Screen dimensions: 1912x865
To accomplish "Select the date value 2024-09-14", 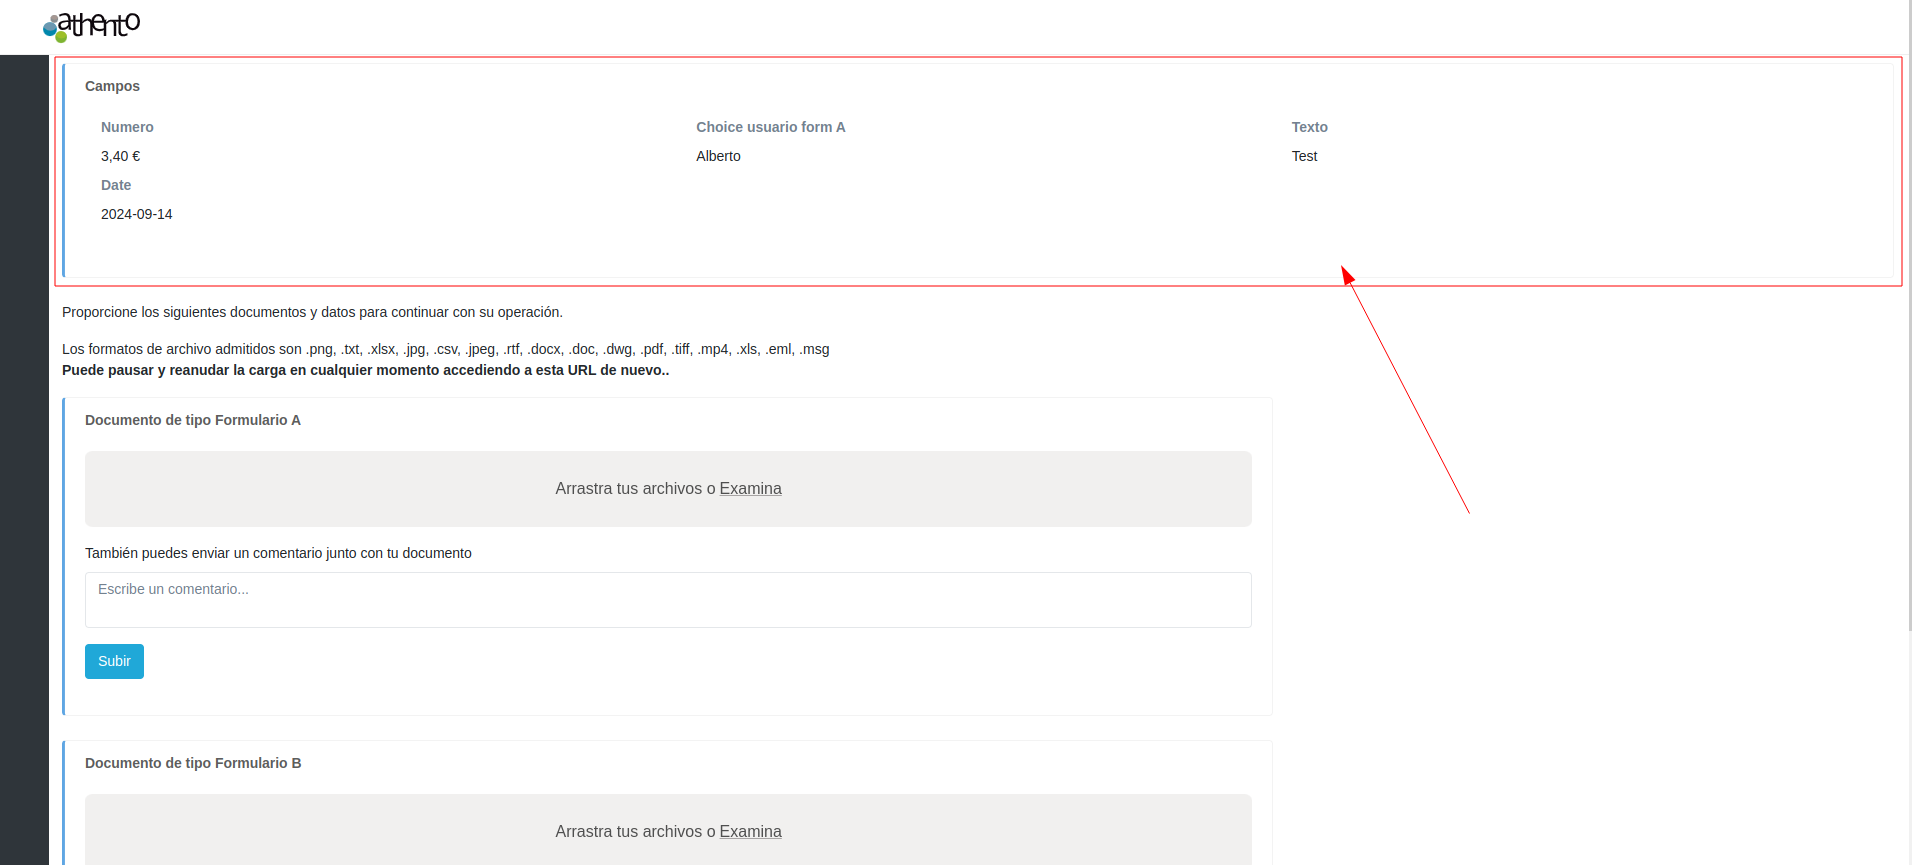I will coord(137,215).
